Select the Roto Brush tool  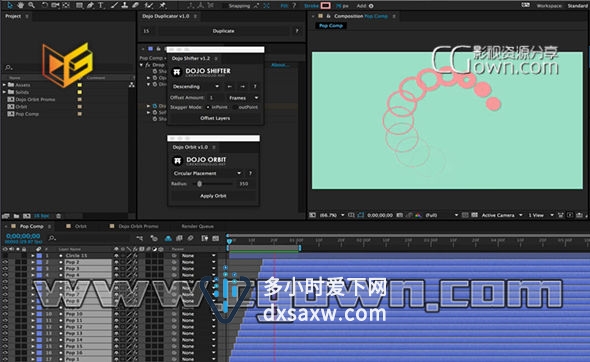click(149, 5)
